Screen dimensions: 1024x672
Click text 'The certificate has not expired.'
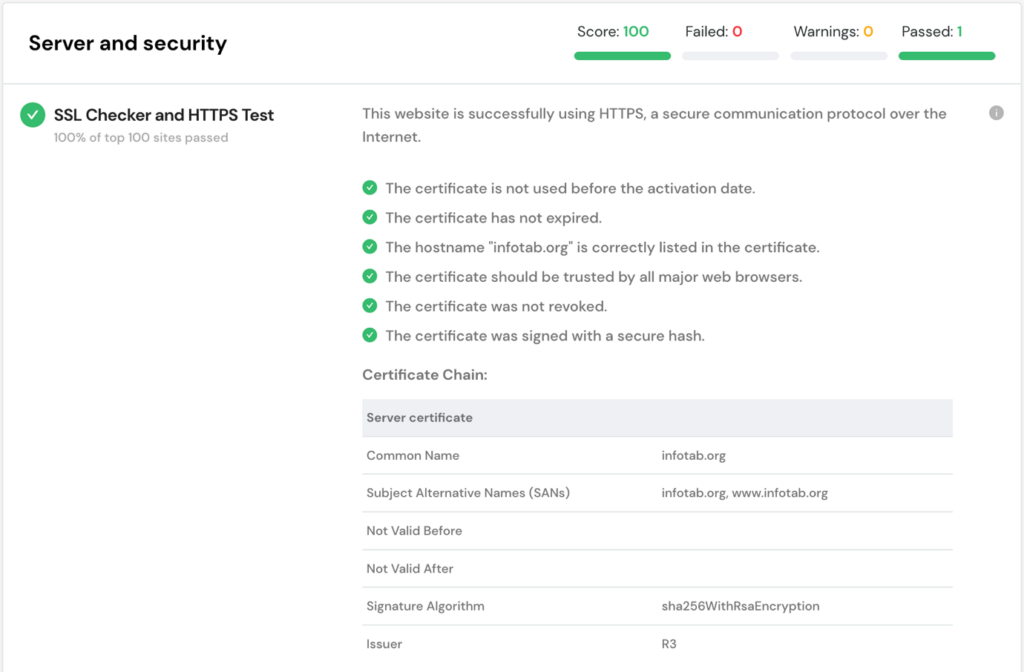coord(494,217)
